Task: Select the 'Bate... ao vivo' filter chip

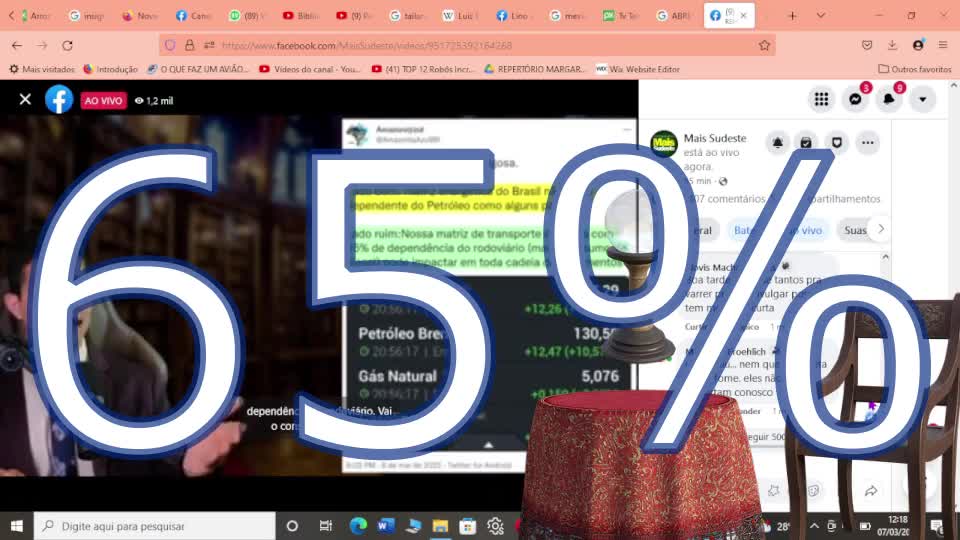Action: coord(778,230)
